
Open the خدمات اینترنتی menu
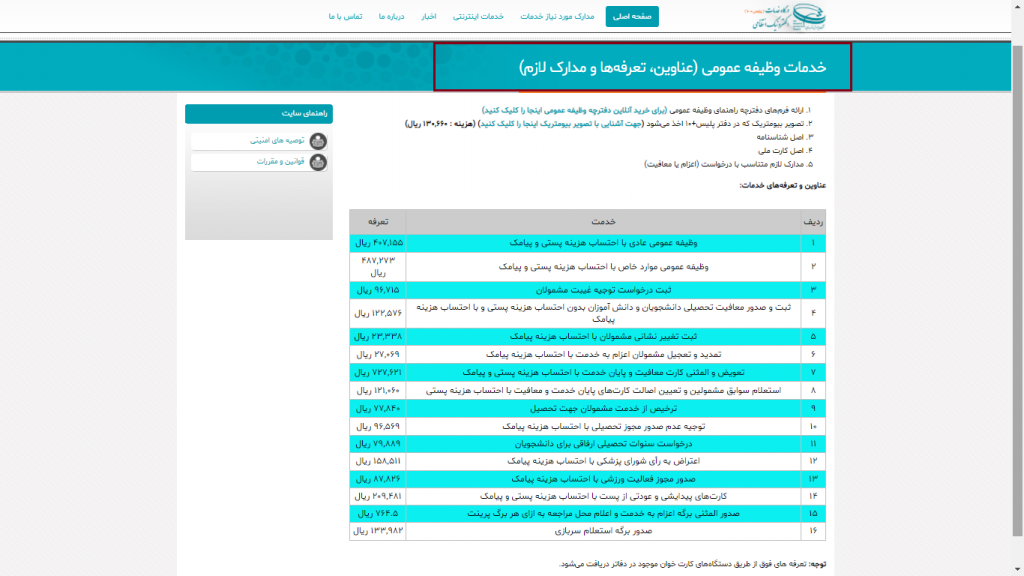pos(478,16)
